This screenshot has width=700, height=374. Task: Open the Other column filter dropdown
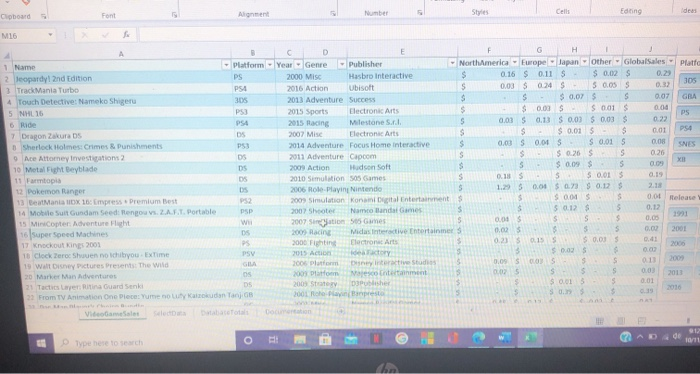pyautogui.click(x=617, y=61)
